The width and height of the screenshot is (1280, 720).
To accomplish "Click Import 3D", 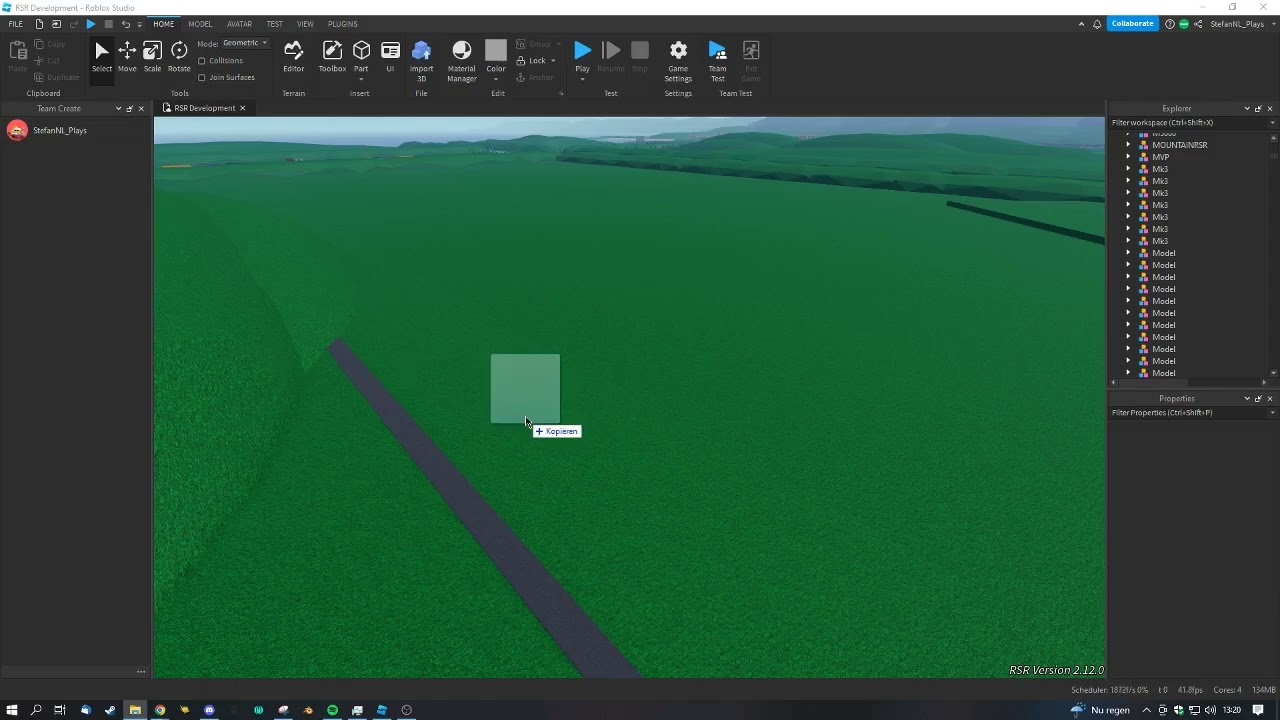I will point(421,61).
